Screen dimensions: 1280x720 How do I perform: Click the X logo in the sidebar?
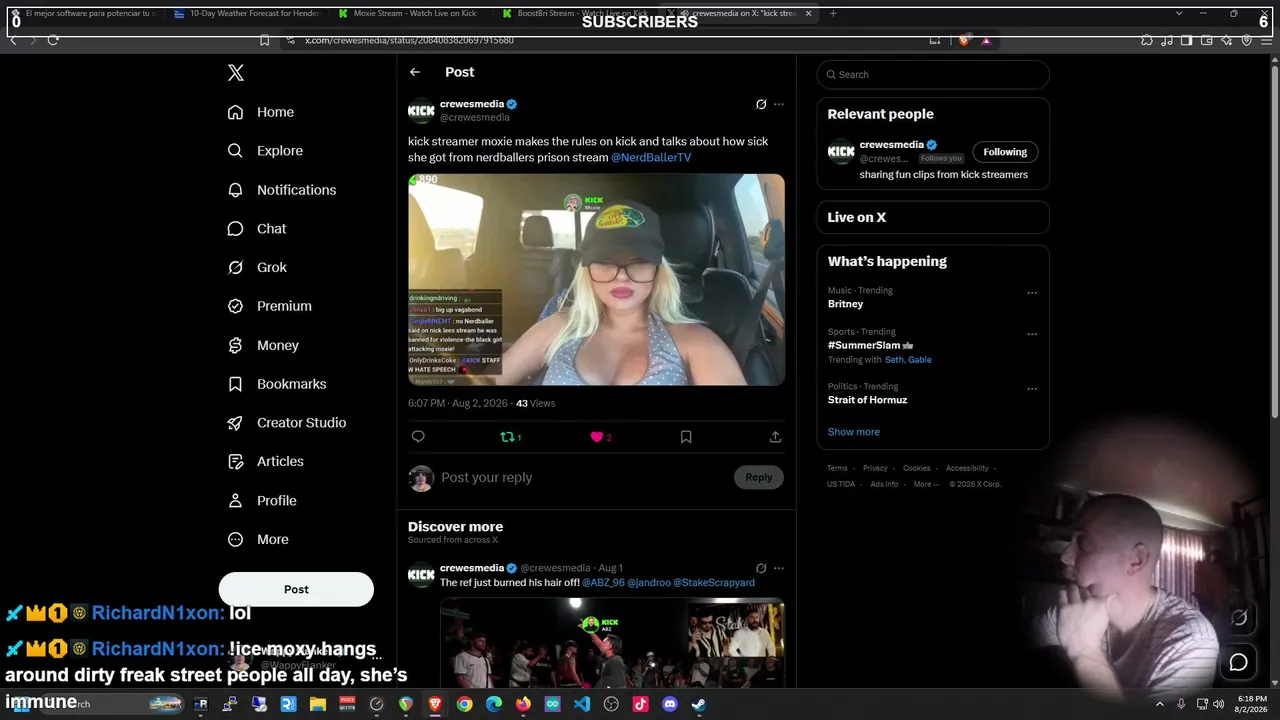click(236, 73)
